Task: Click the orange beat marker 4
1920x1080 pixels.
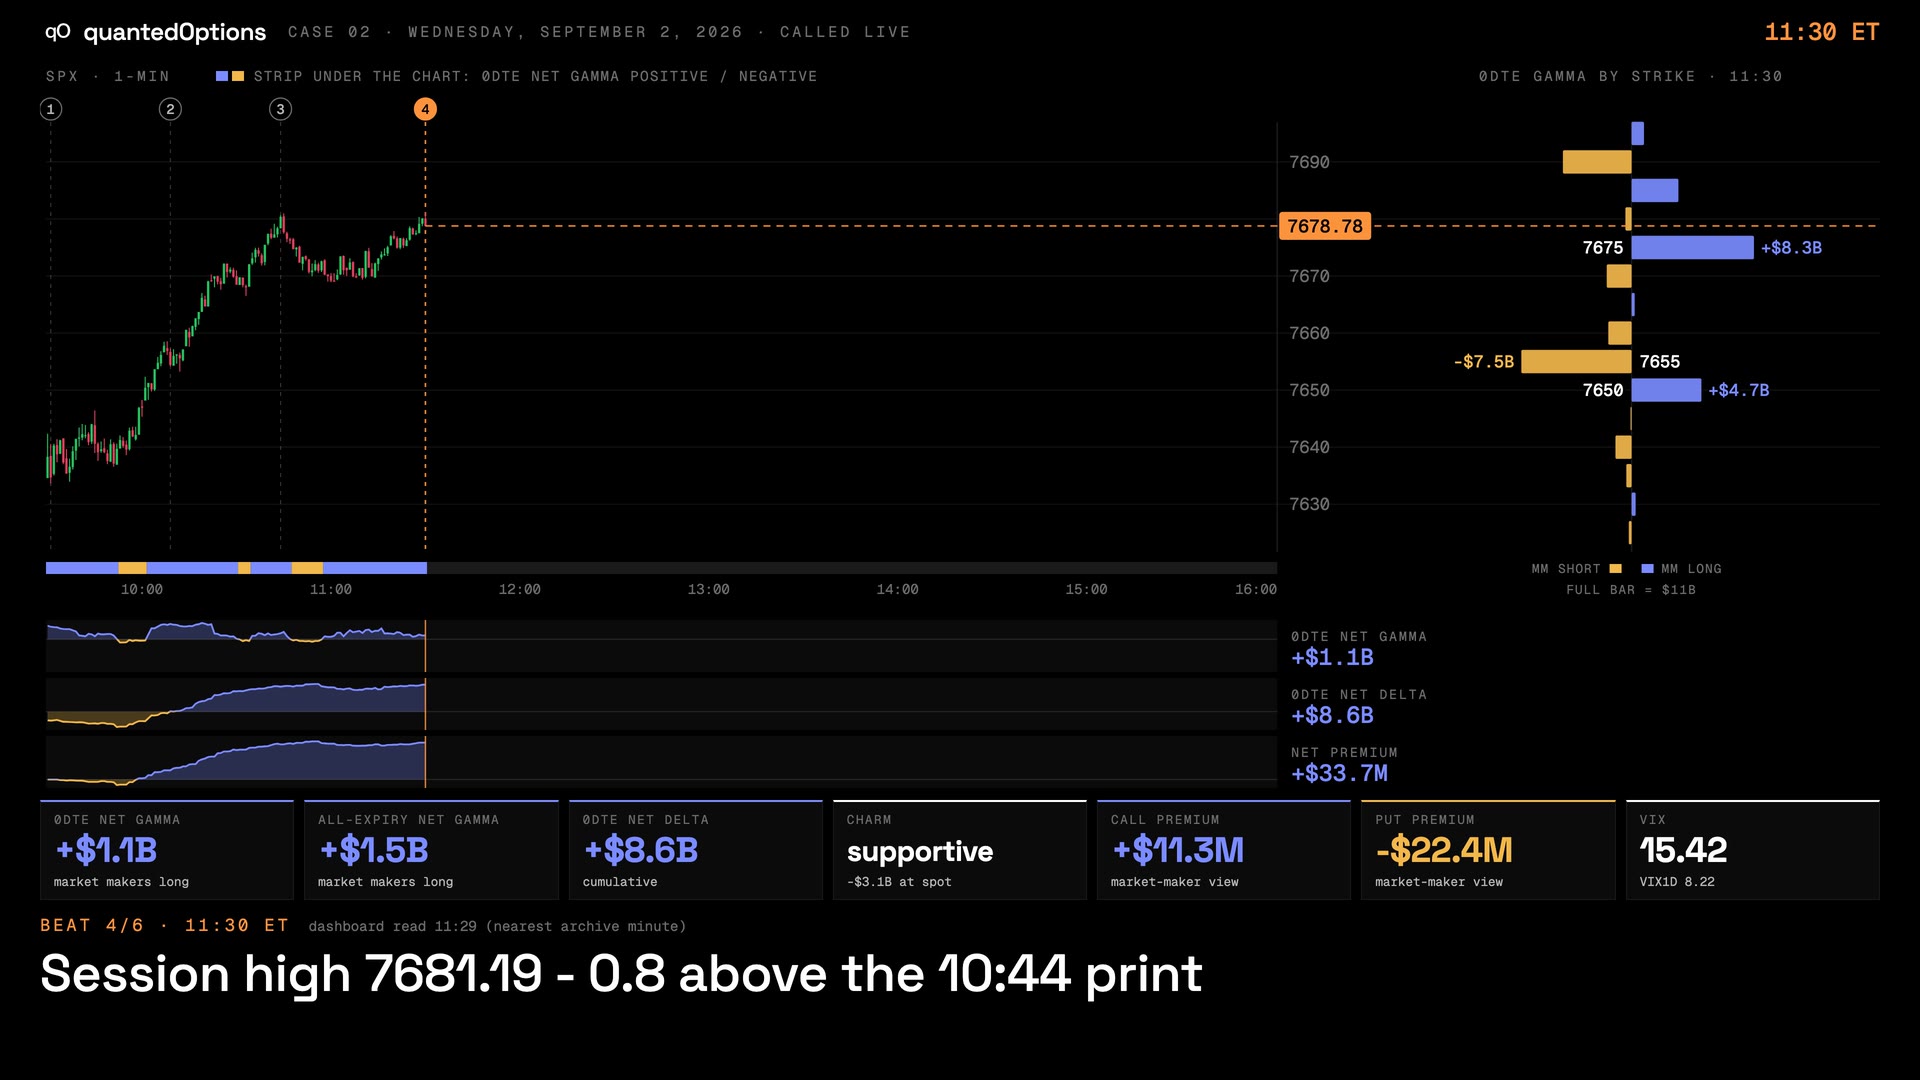Action: [x=425, y=109]
